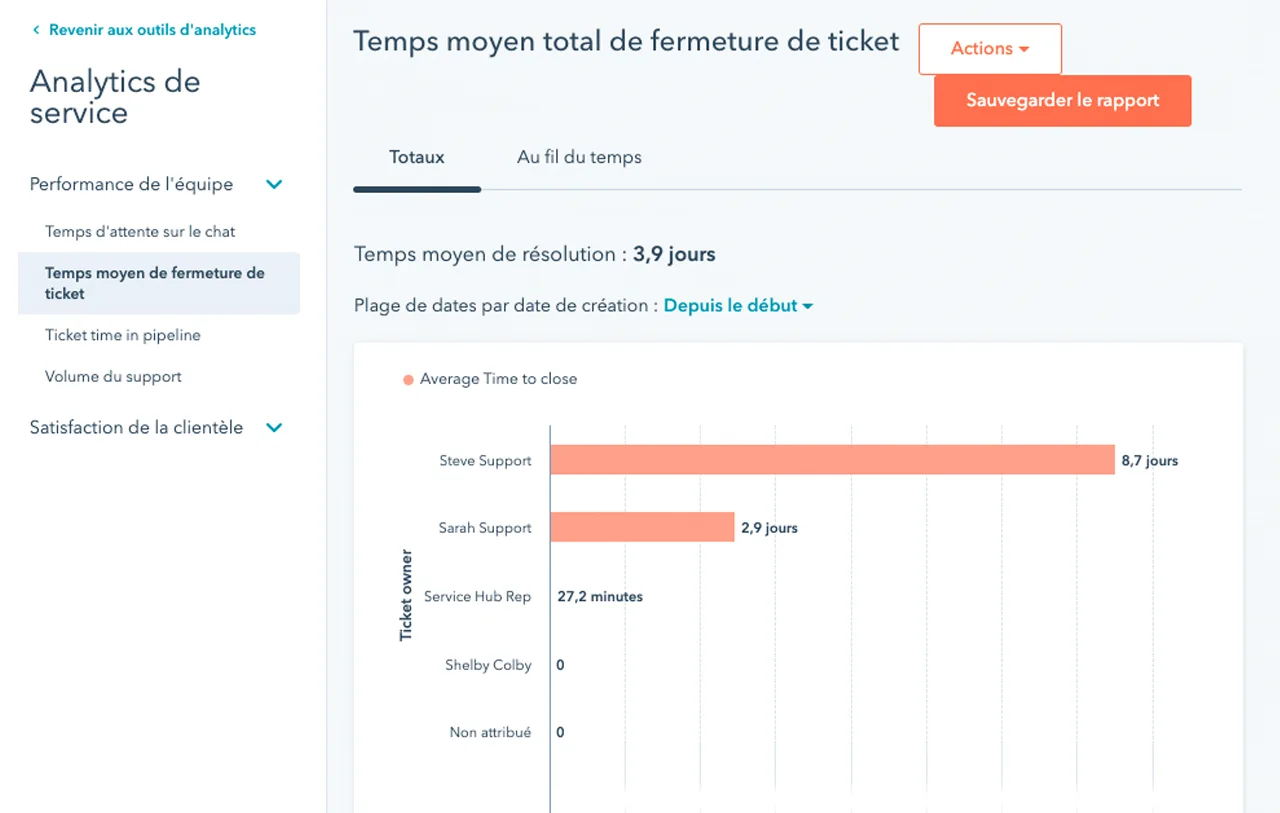
Task: Open Temps d'attente sur le chat report
Action: tap(140, 232)
